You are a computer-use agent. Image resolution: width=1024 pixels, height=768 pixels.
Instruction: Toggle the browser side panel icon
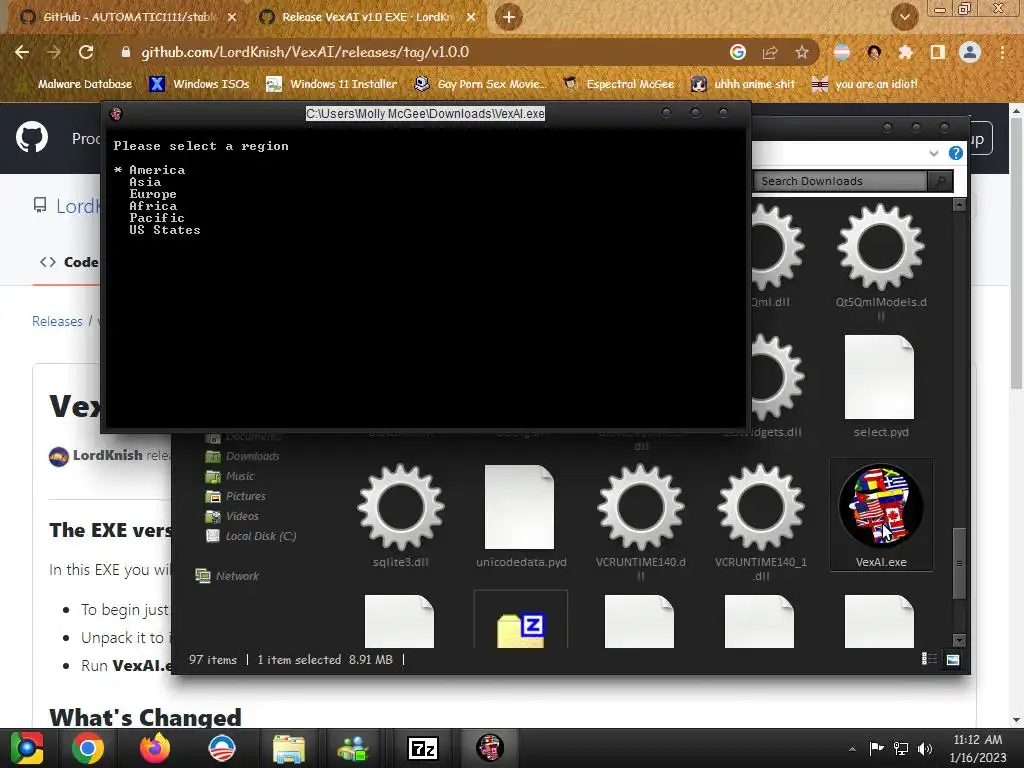[938, 52]
